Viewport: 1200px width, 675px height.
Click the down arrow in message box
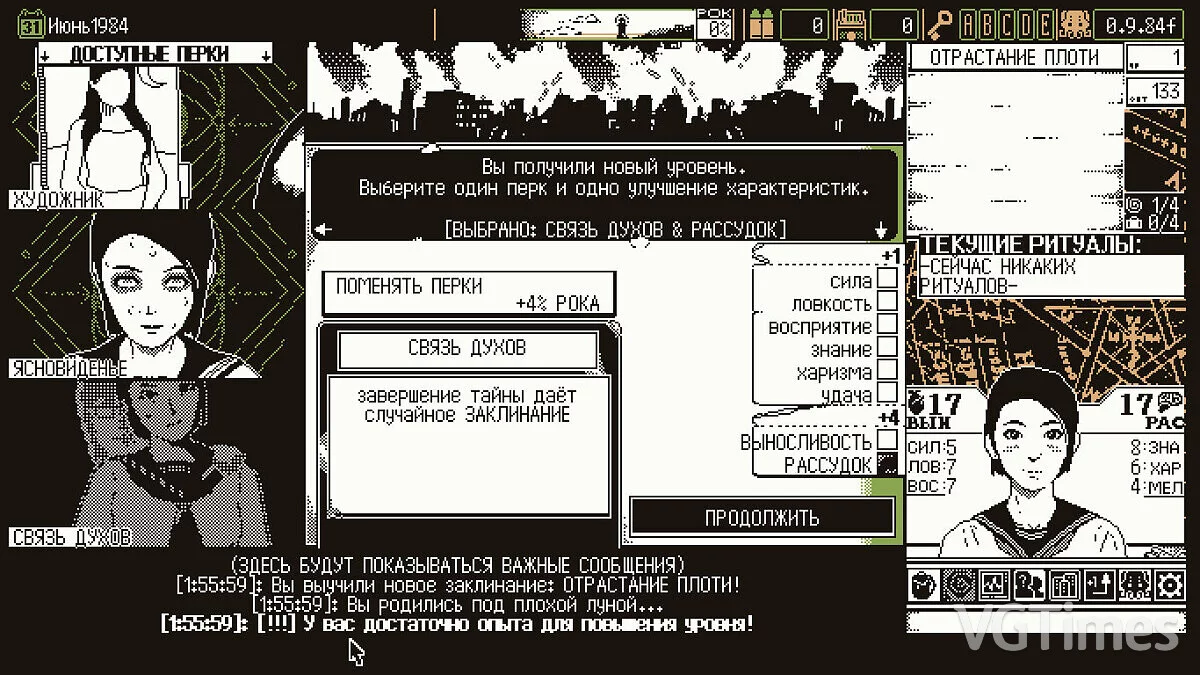882,229
